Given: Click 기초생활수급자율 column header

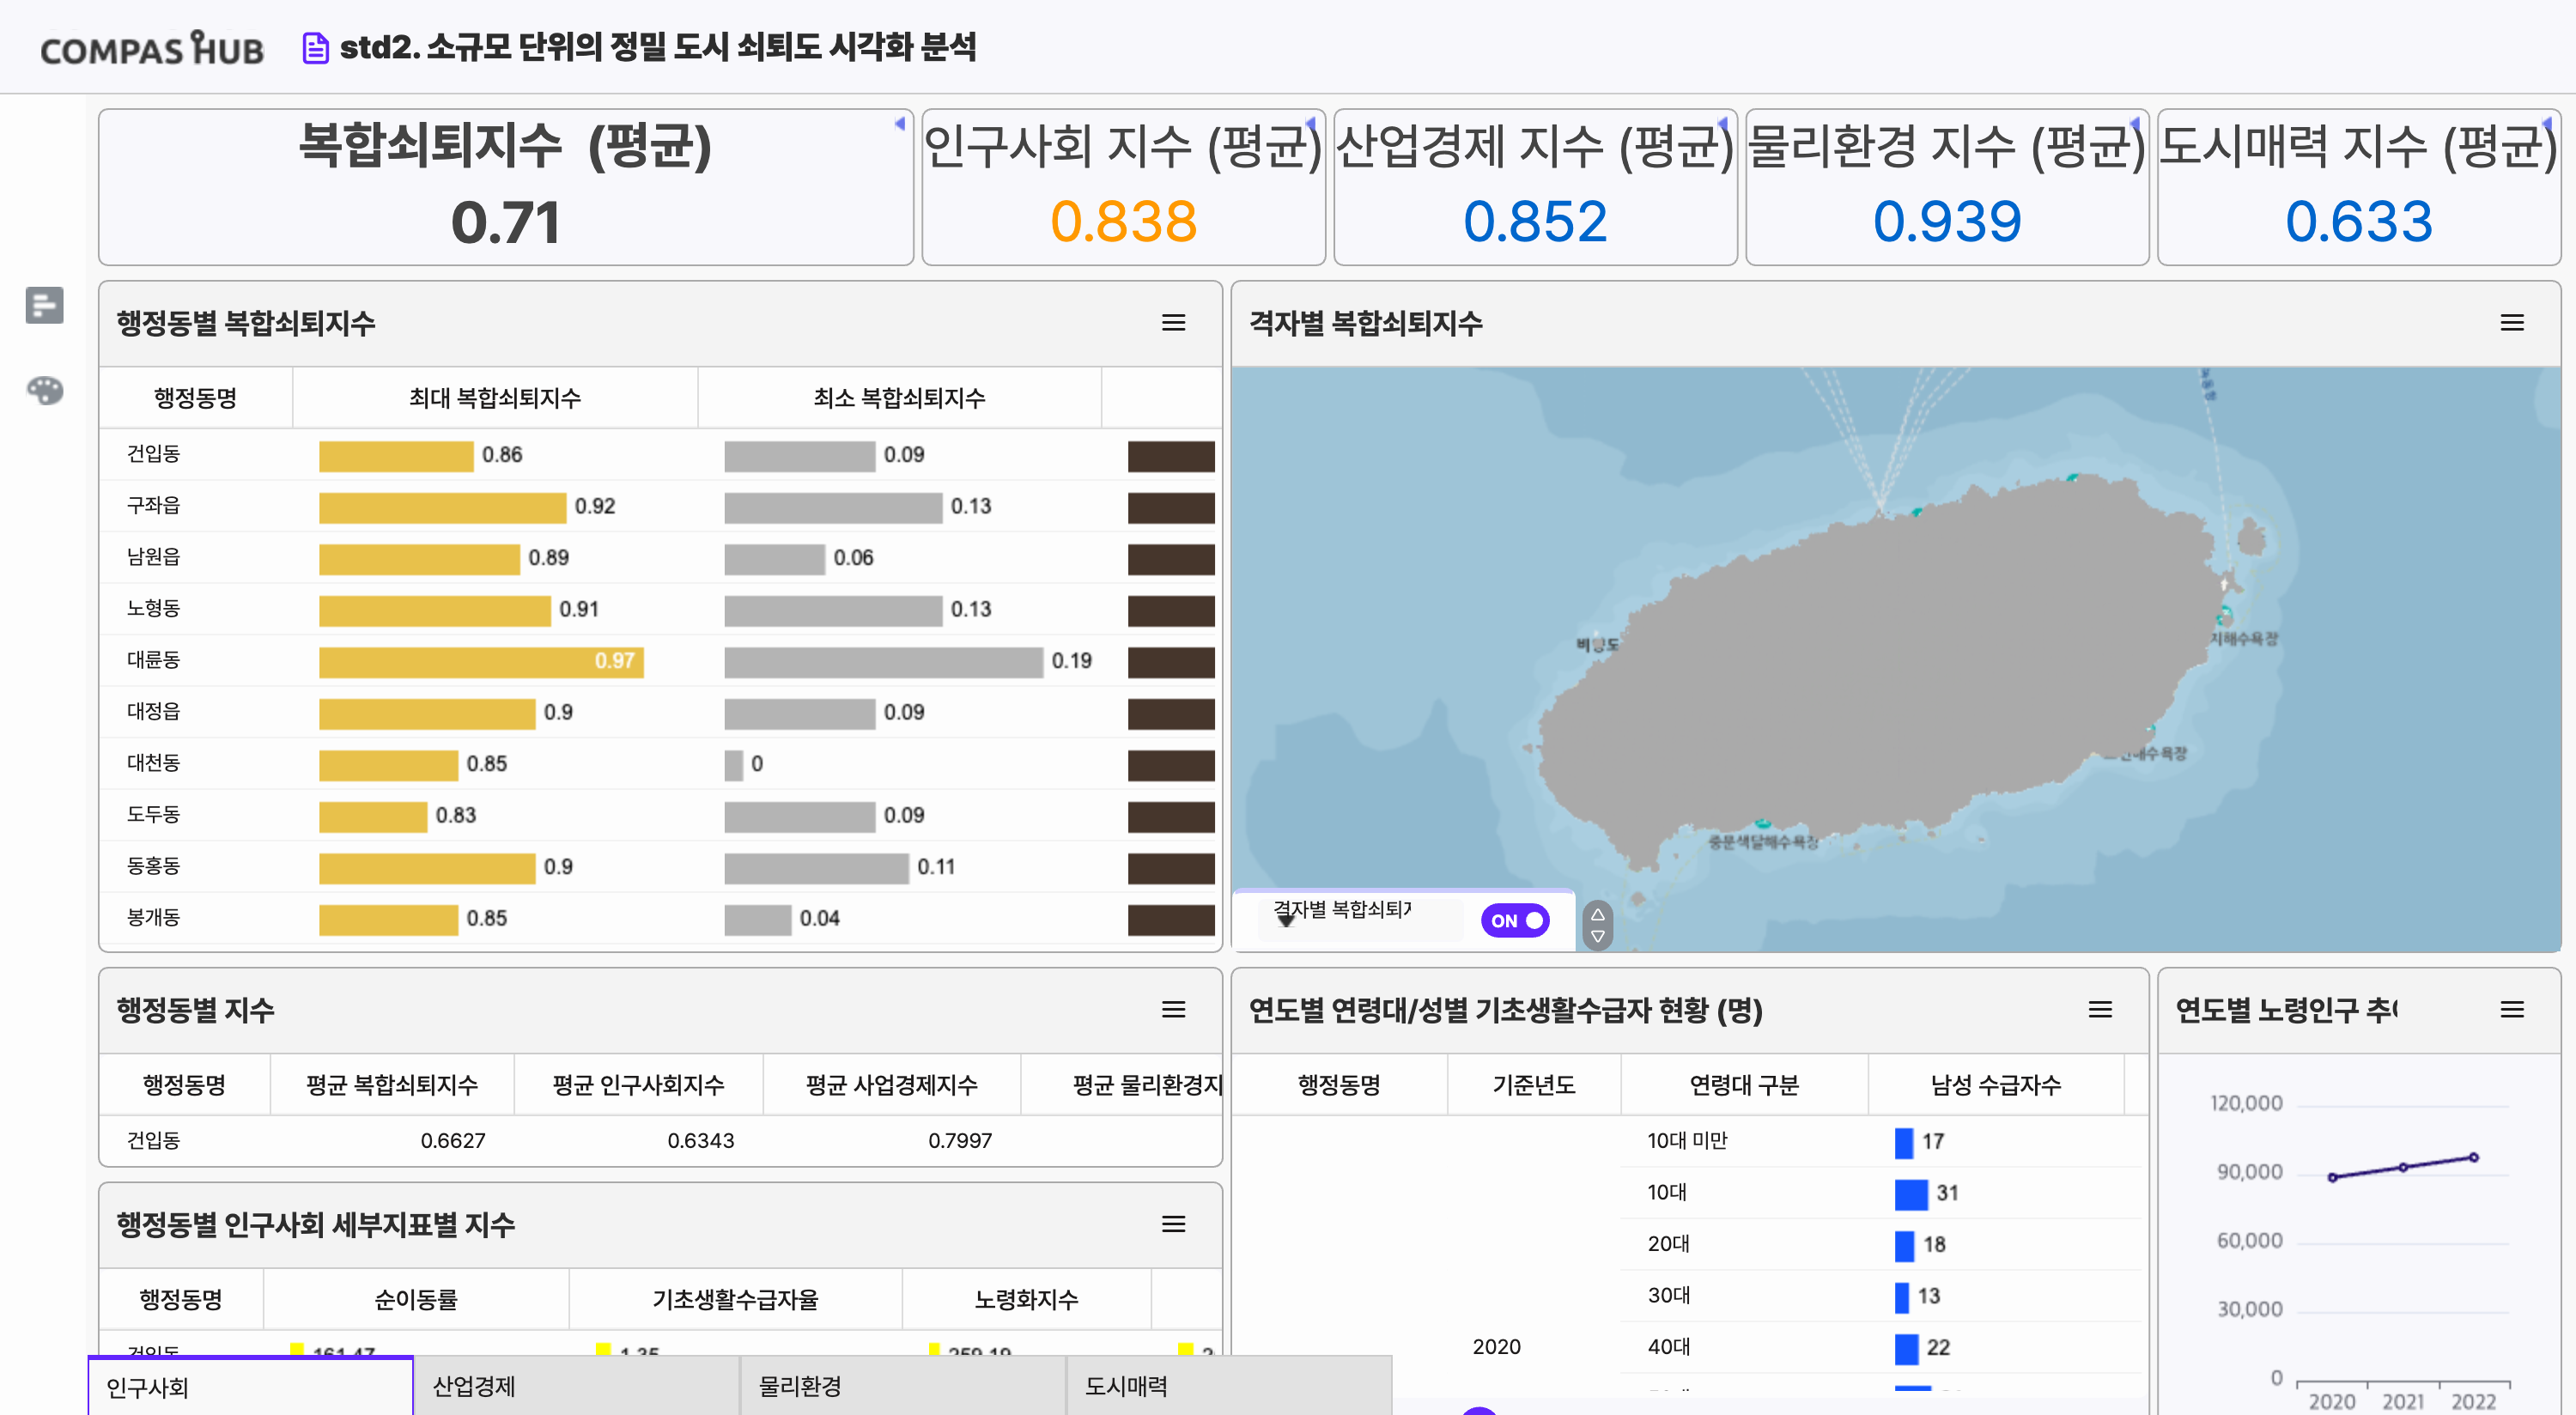Looking at the screenshot, I should click(735, 1299).
